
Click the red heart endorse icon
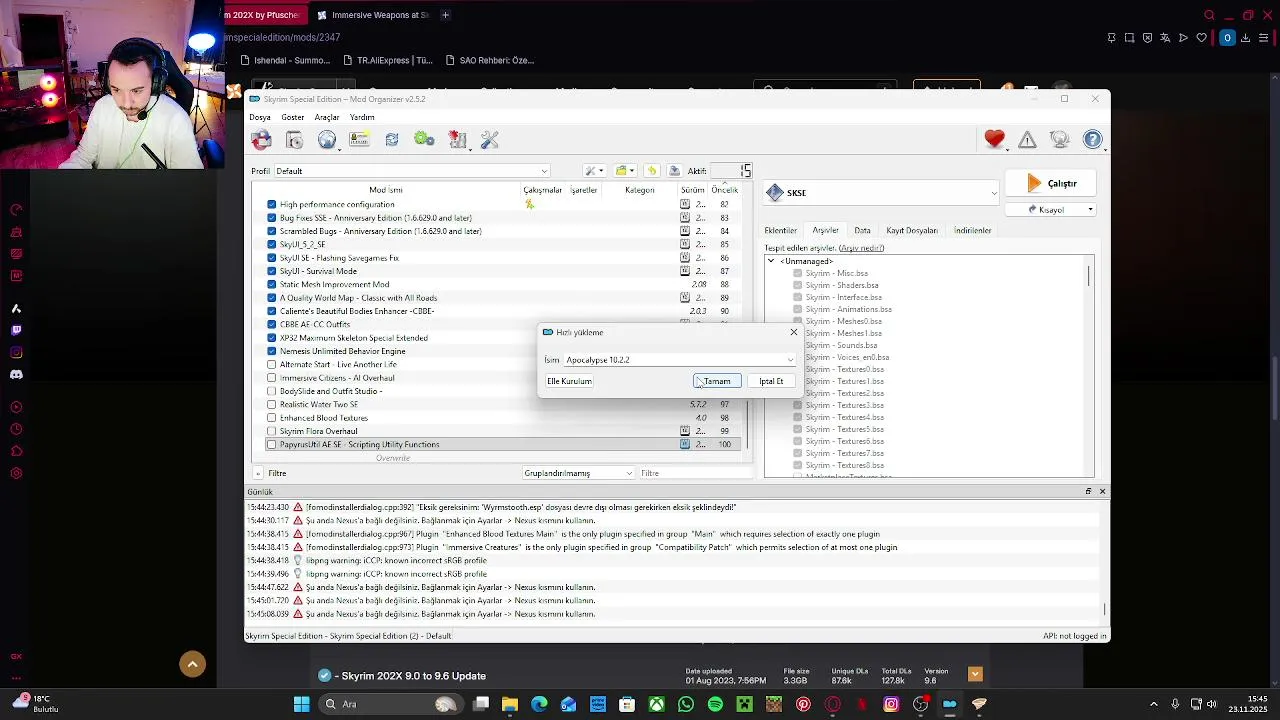(994, 140)
